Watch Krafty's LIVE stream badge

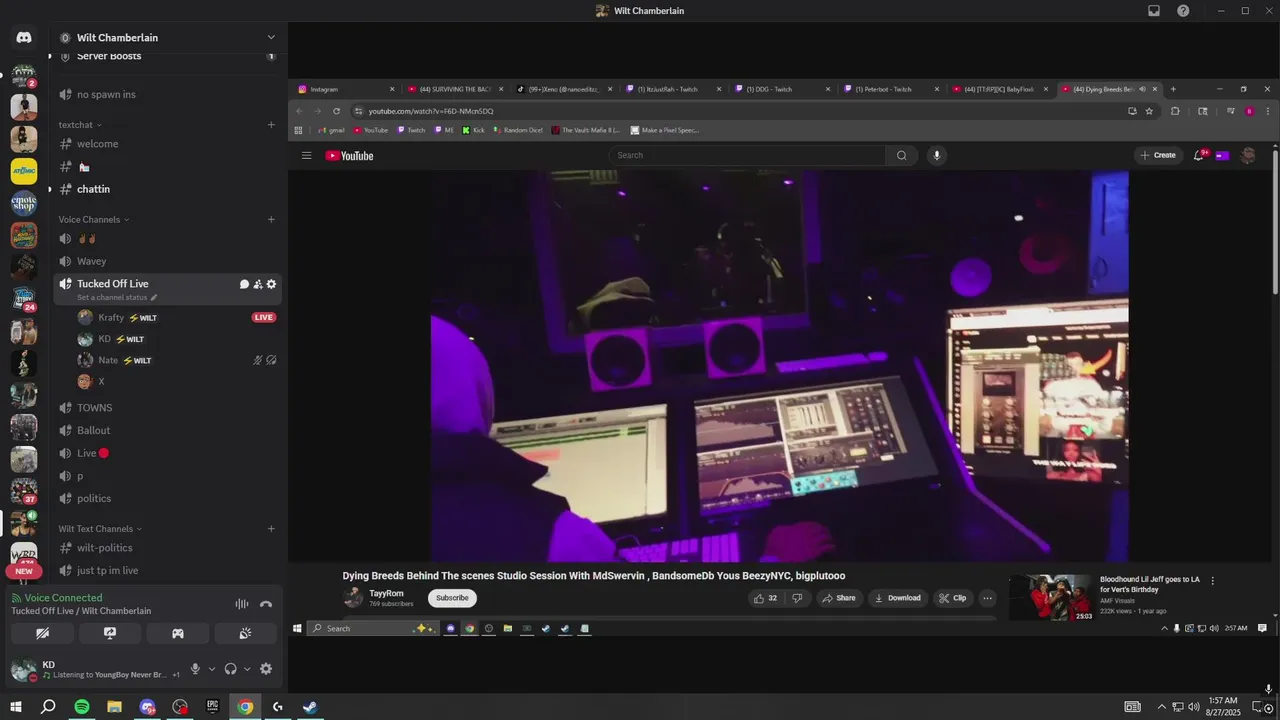[264, 317]
